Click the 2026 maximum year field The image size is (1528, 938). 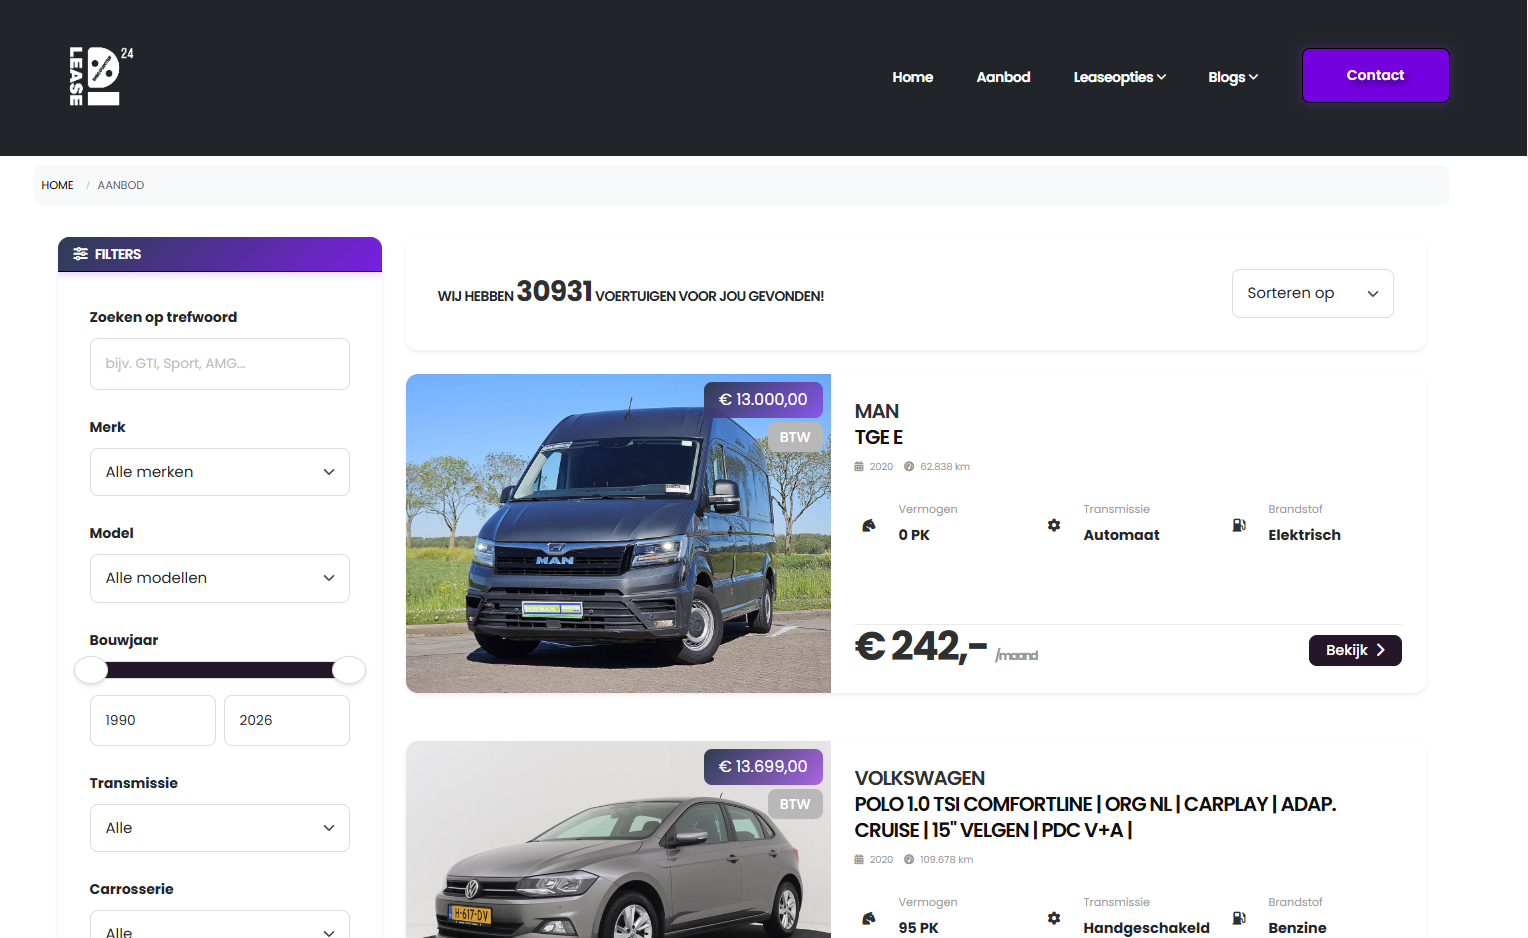point(287,720)
